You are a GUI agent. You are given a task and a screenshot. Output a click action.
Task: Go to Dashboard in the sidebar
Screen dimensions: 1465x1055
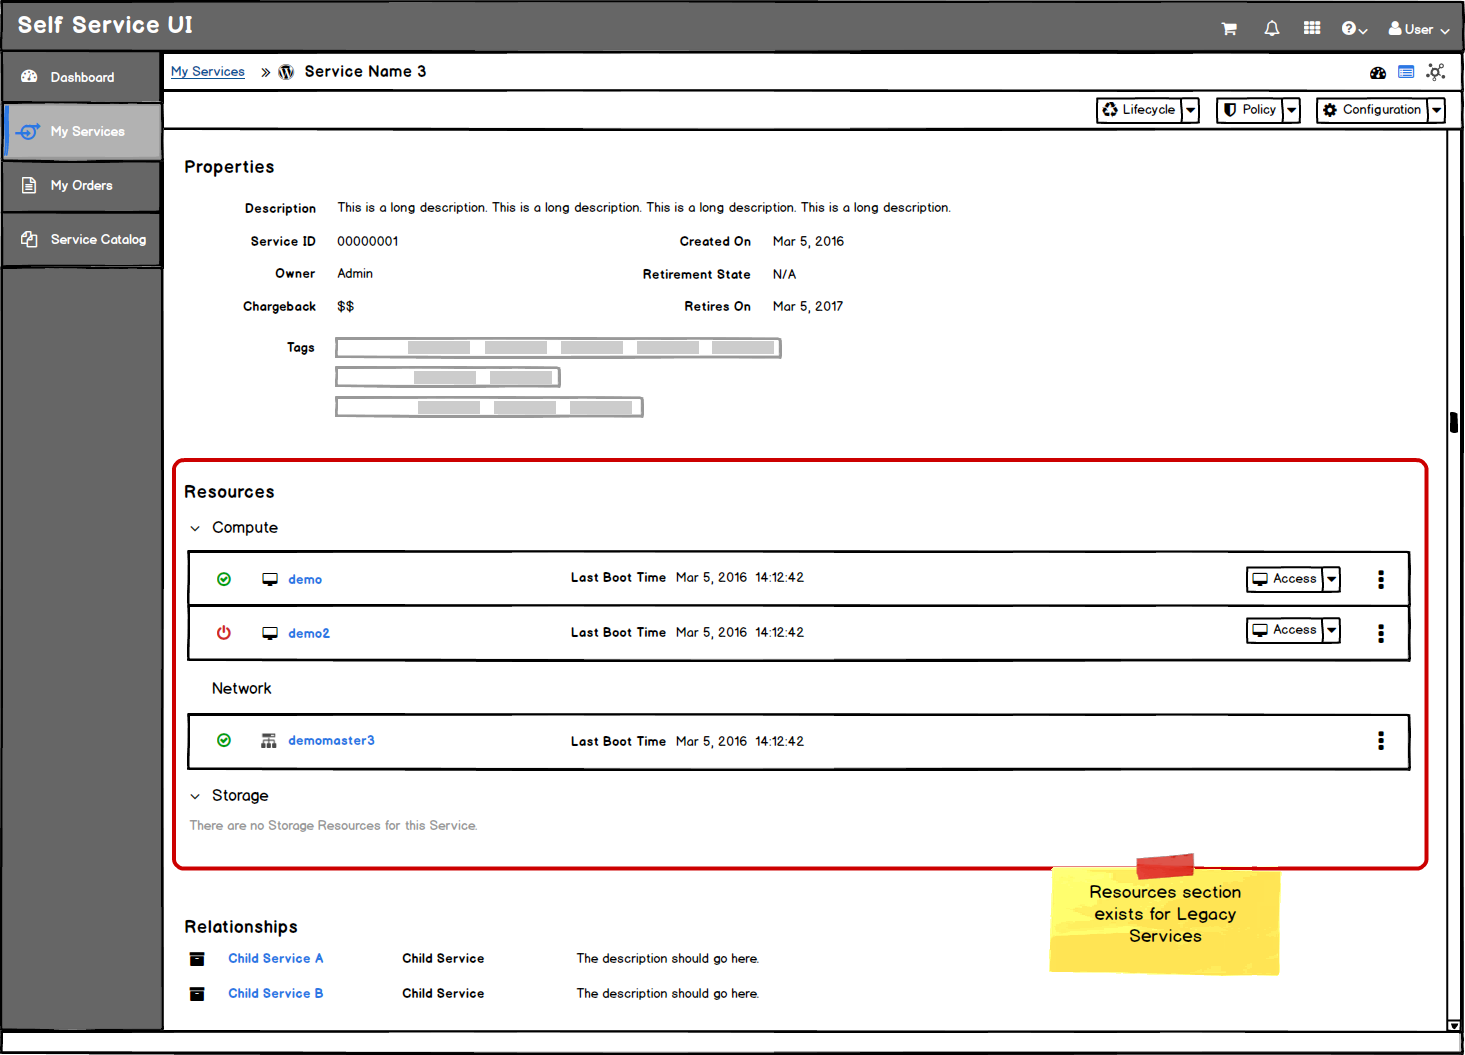(81, 77)
